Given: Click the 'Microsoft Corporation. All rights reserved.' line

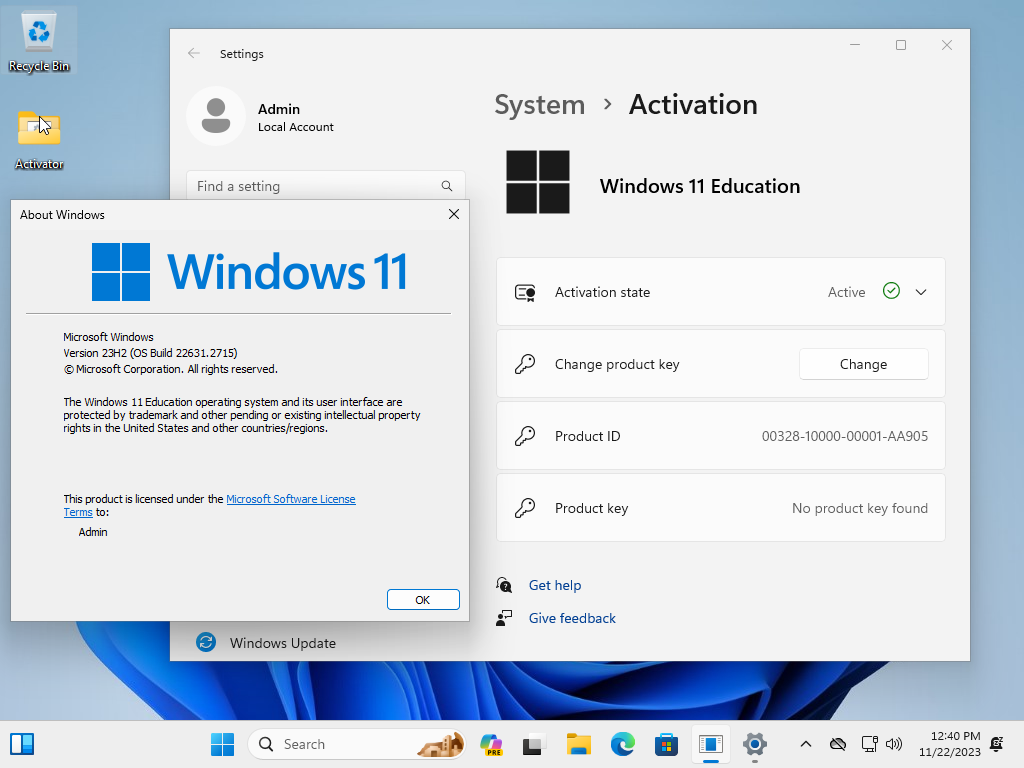Looking at the screenshot, I should (170, 369).
